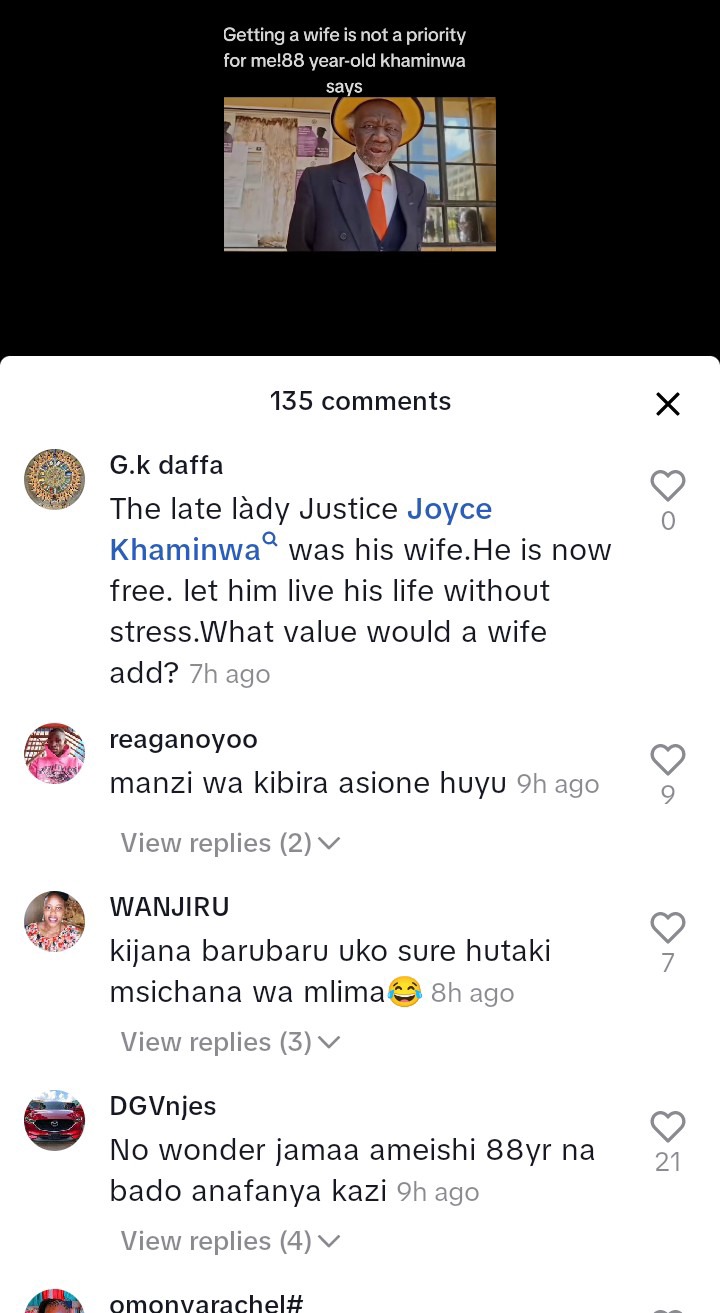Tap the reaganoyoo username
Screen dimensions: 720x1313
184,739
